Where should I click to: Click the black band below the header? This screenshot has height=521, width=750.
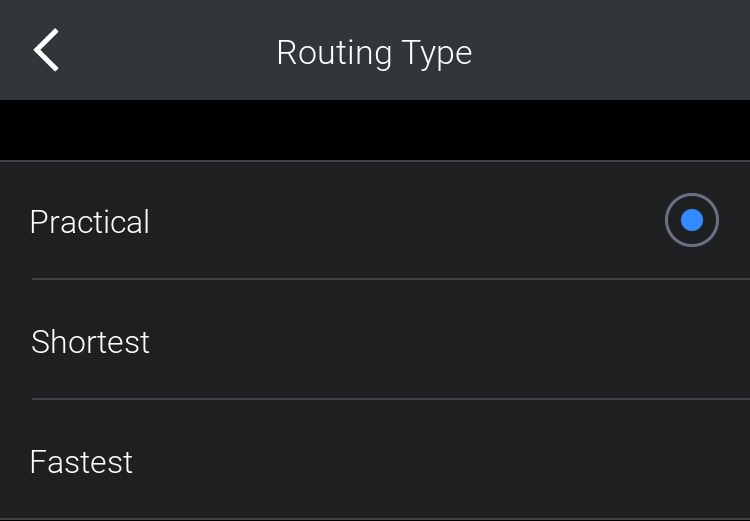(375, 129)
